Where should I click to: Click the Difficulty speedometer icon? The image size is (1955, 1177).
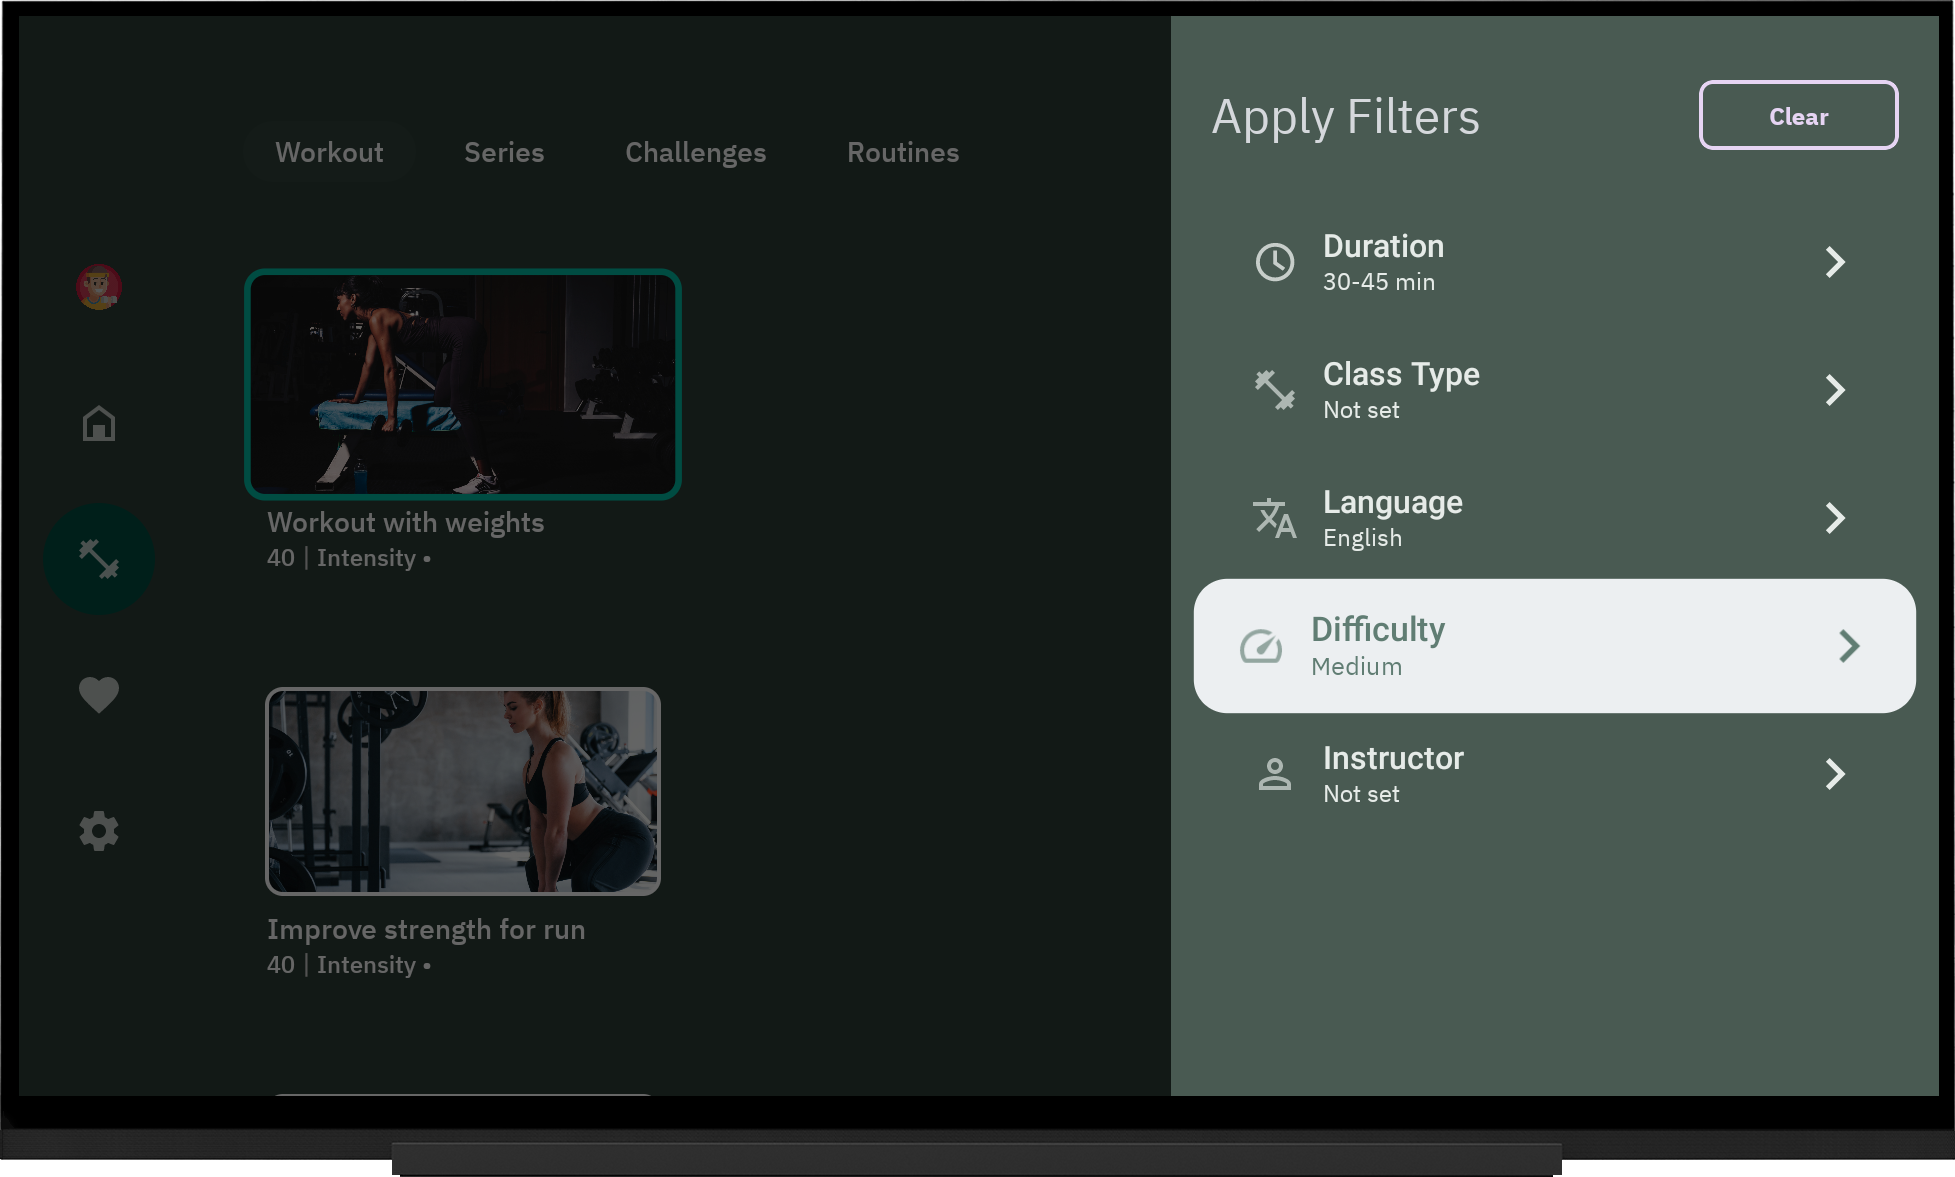click(1261, 646)
